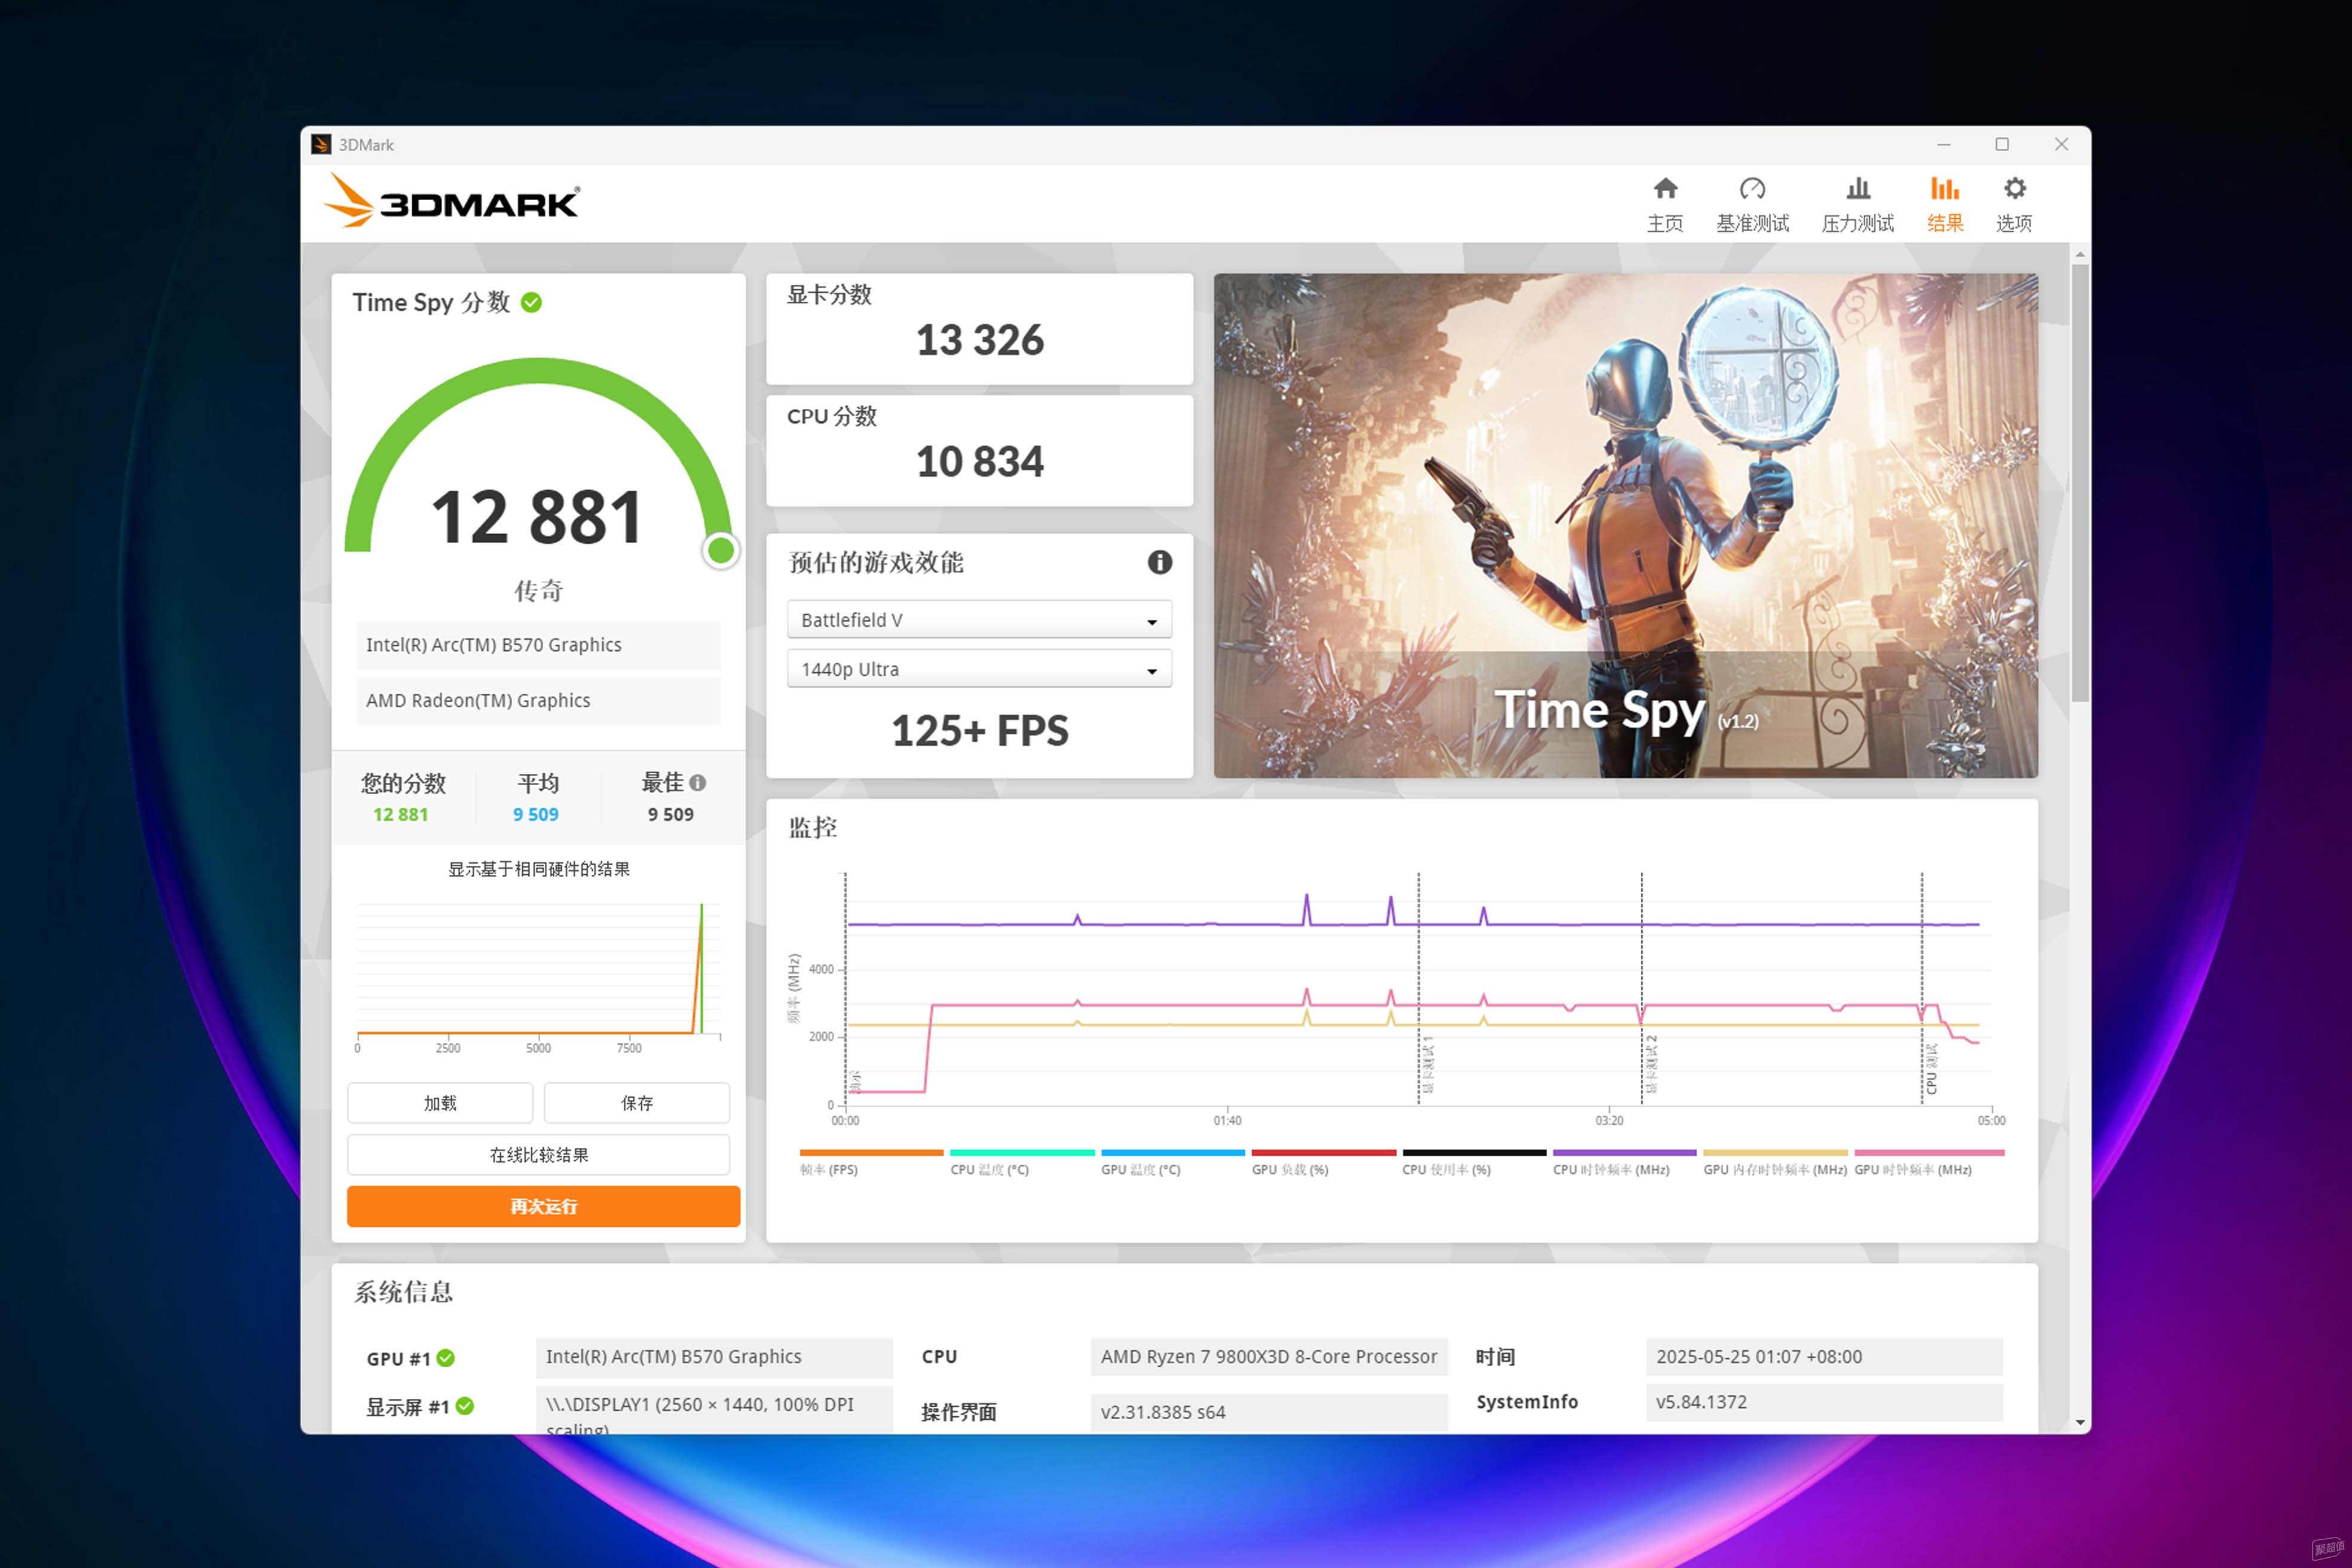Click green check next to GPU #1

[446, 1358]
